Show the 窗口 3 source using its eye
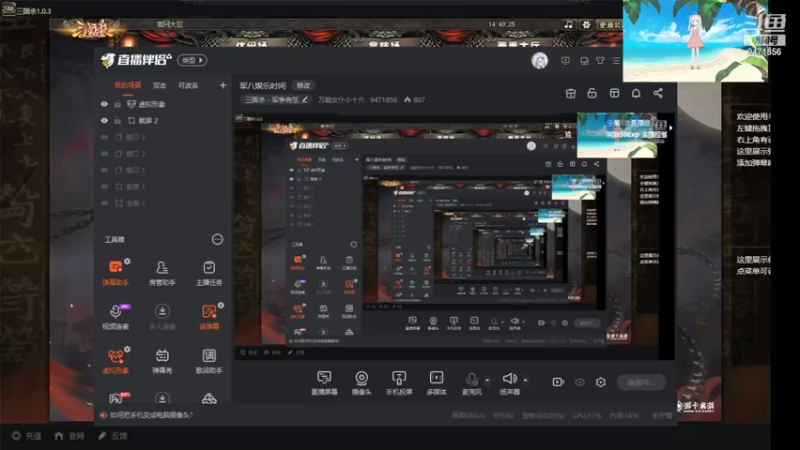 tap(104, 137)
